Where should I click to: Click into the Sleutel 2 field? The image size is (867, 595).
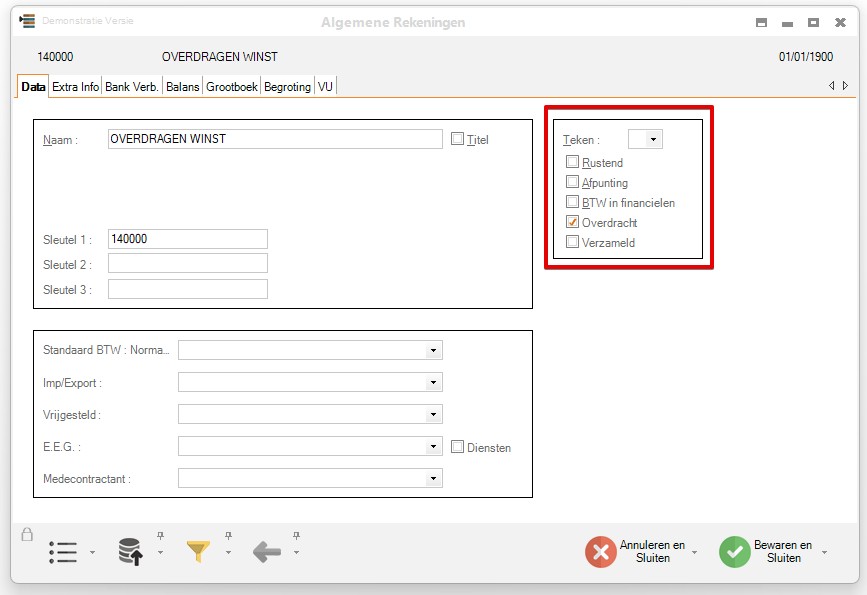click(x=187, y=264)
